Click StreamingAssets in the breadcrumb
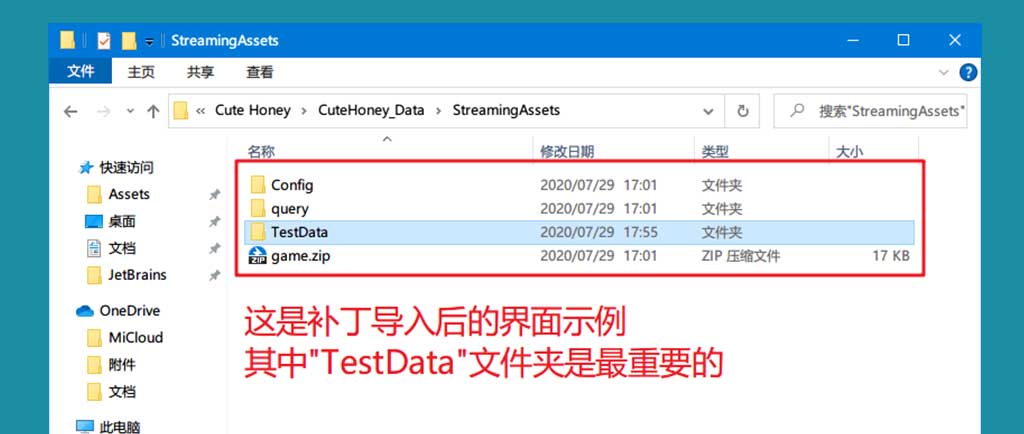1024x434 pixels. click(506, 110)
